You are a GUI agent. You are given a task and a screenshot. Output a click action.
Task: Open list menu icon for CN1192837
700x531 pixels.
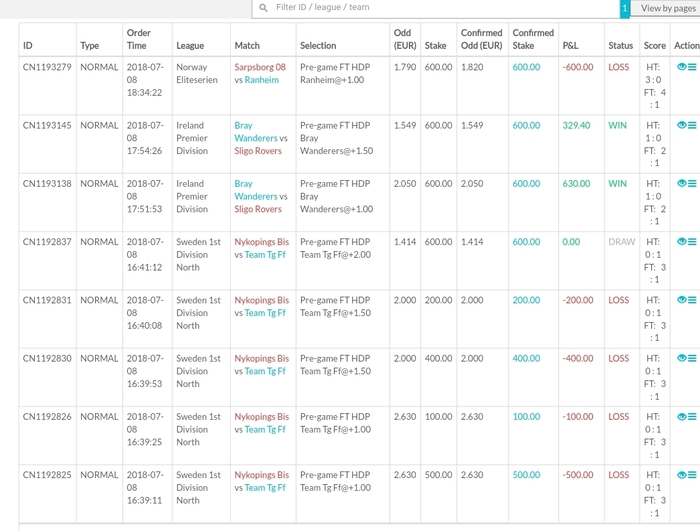pos(692,242)
